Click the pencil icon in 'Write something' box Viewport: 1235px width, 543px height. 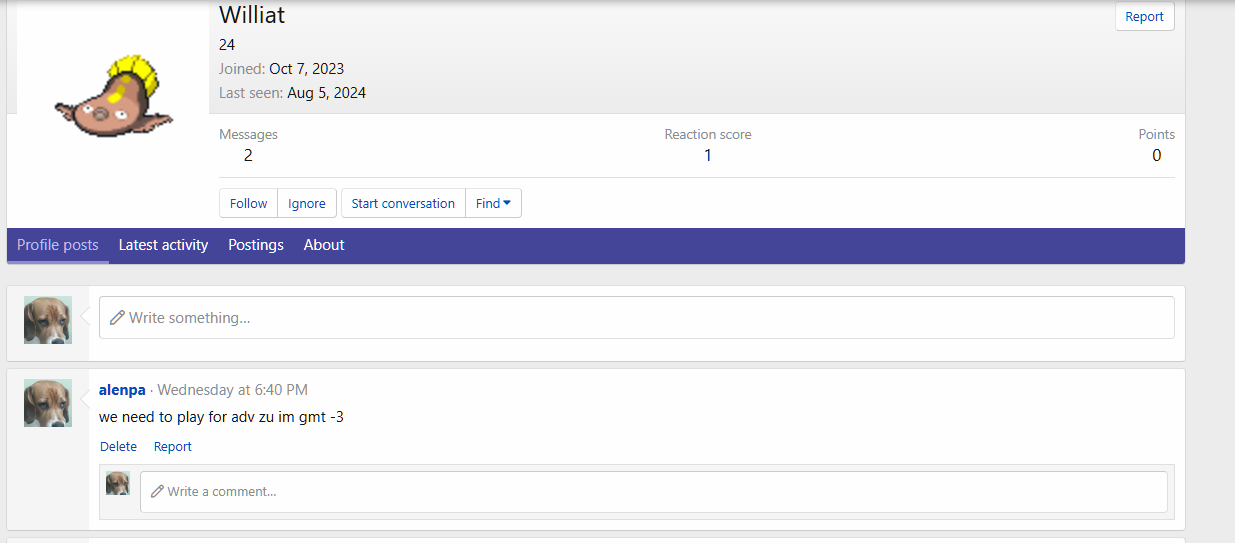click(x=117, y=317)
